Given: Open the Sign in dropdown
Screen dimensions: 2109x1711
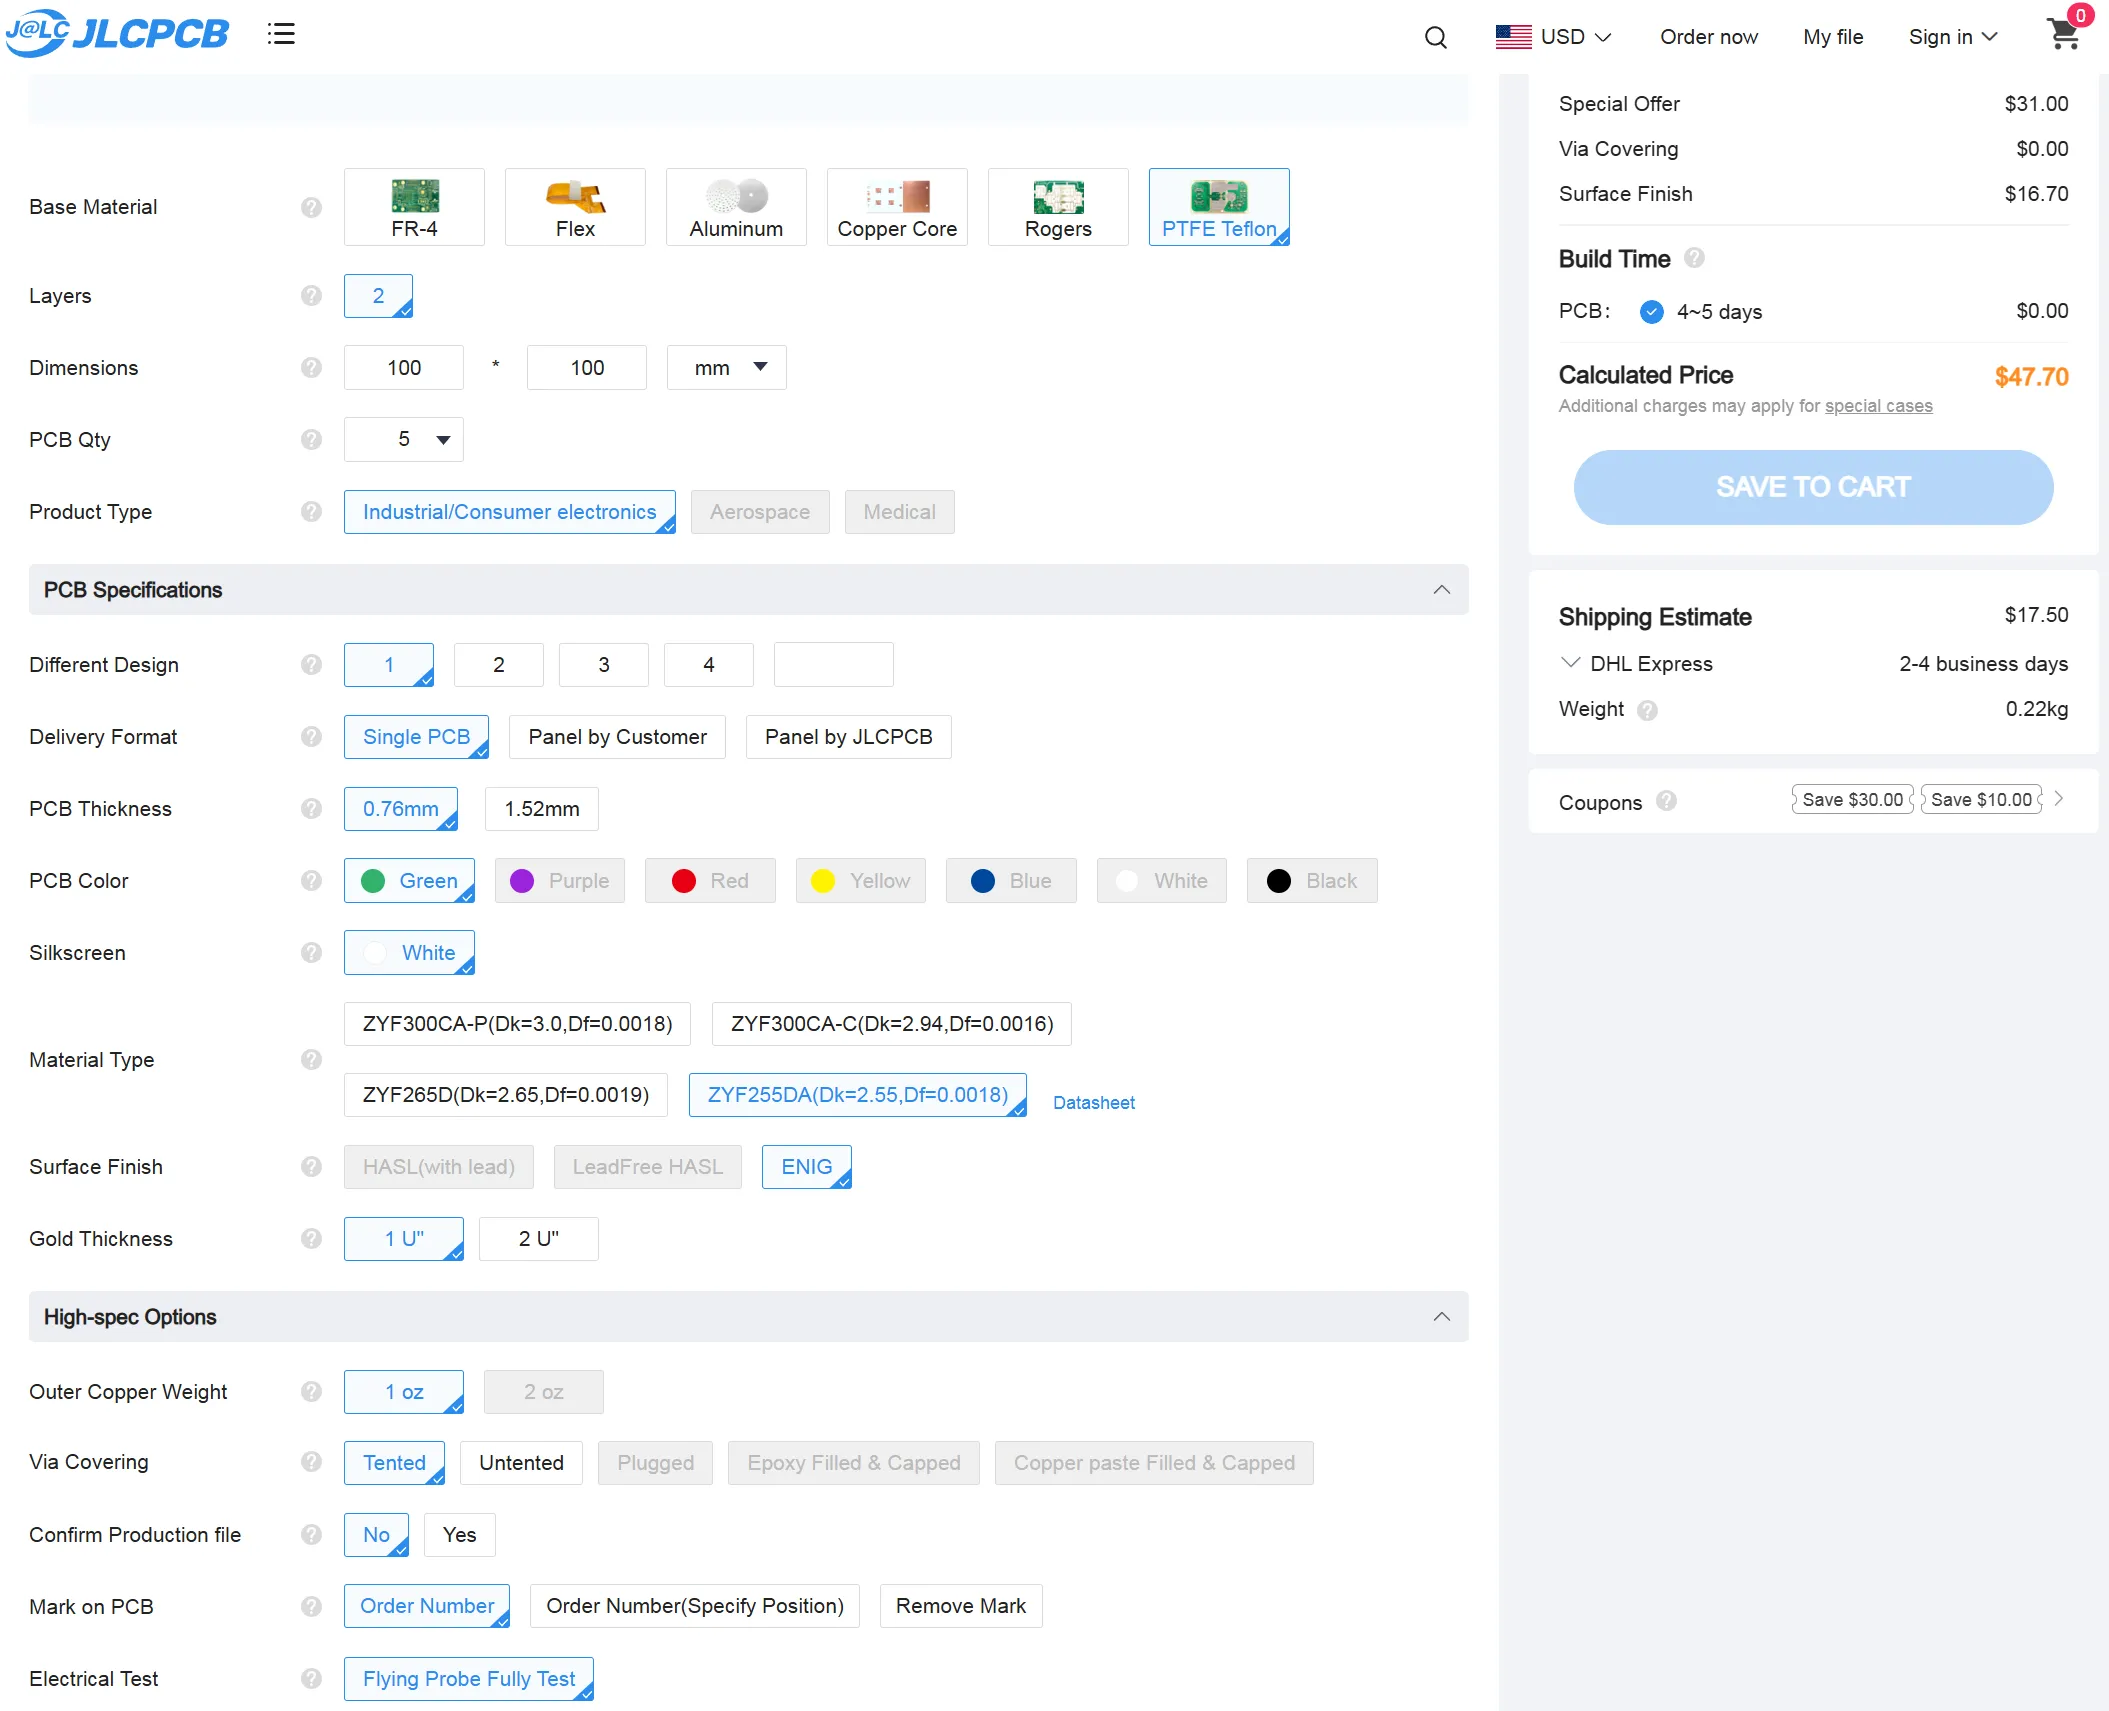Looking at the screenshot, I should pyautogui.click(x=1953, y=37).
